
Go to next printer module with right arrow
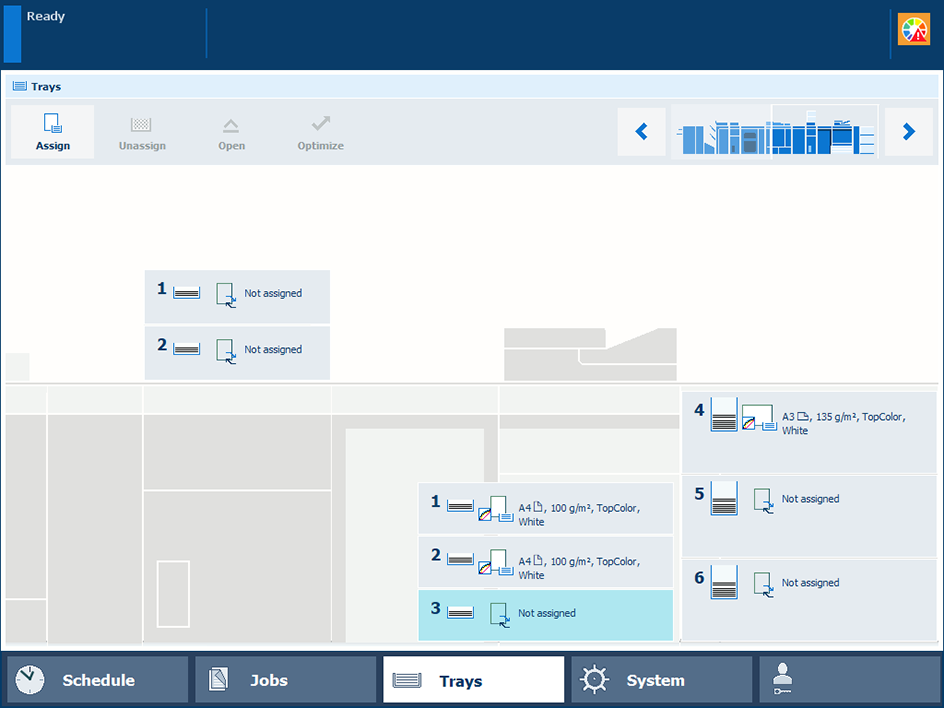(908, 132)
